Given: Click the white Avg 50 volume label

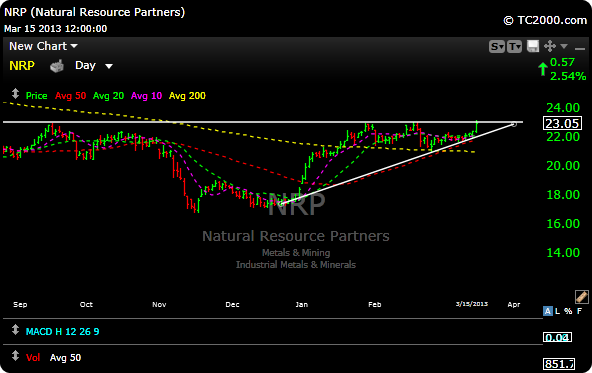Looking at the screenshot, I should (x=65, y=358).
